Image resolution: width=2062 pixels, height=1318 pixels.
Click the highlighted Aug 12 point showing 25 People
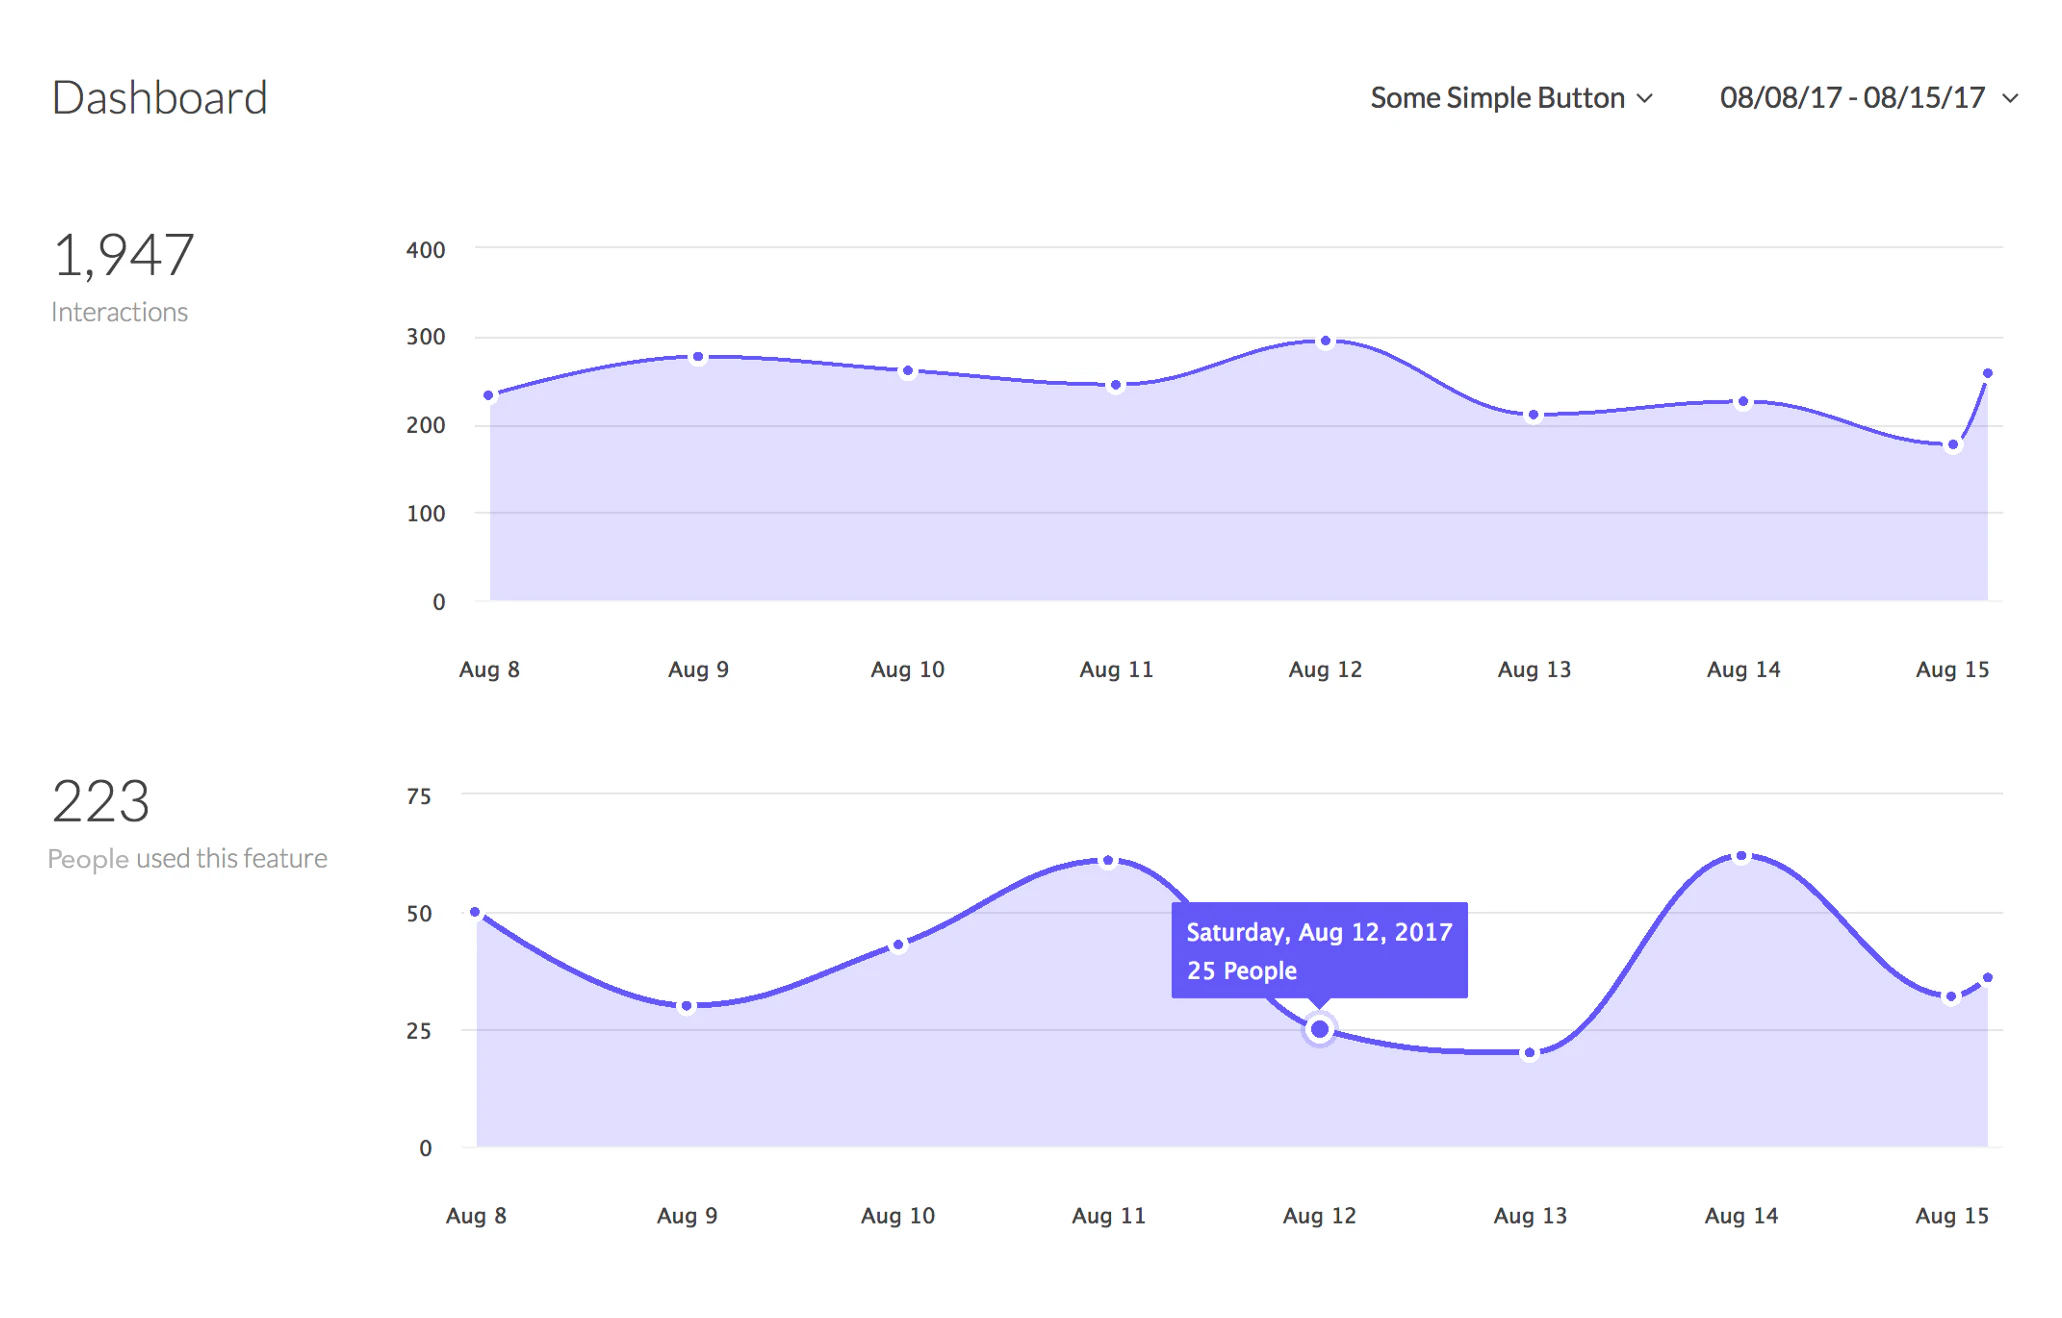click(x=1318, y=1029)
